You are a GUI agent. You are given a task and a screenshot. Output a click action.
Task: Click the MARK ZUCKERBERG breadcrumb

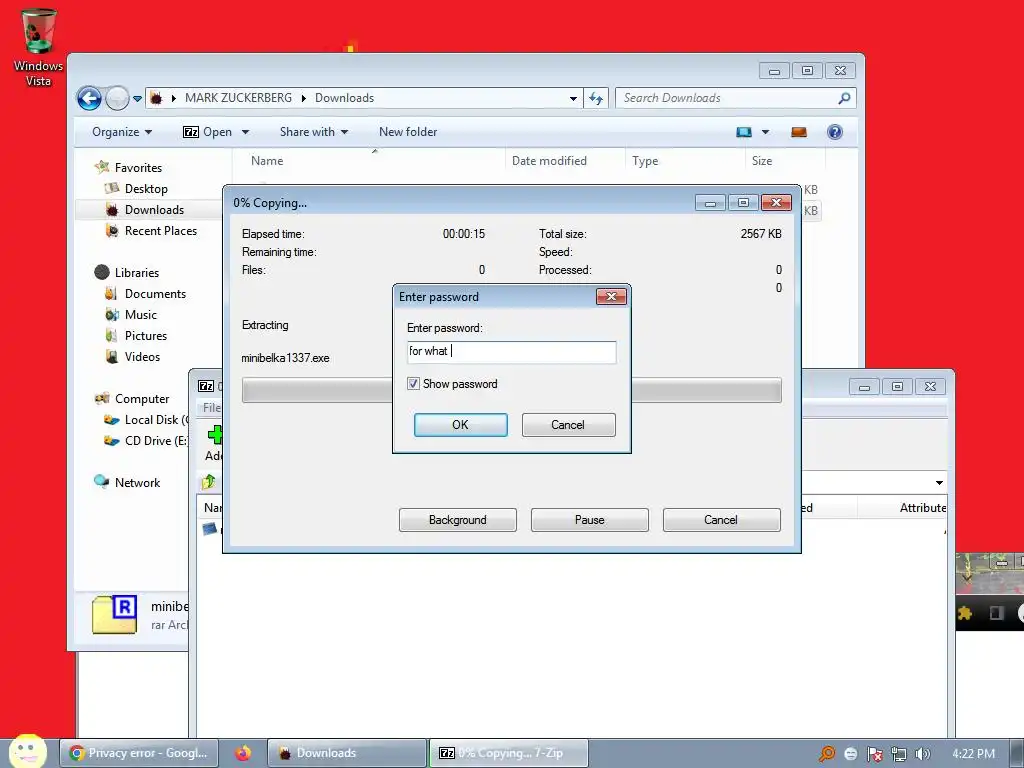(238, 98)
